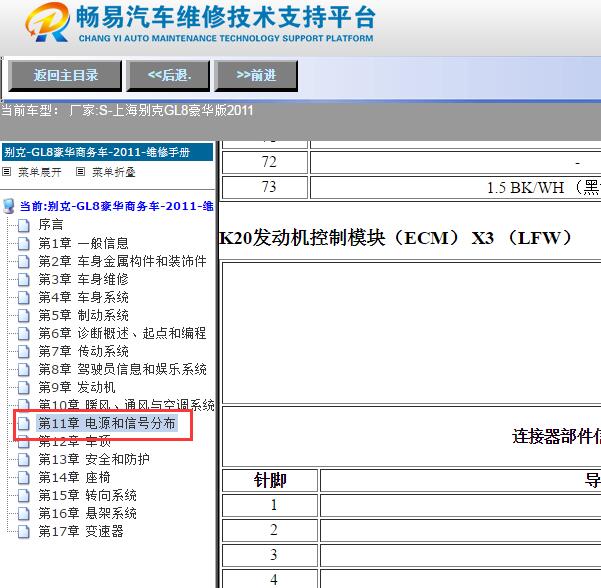Click the root manual tree icon
The height and width of the screenshot is (588, 601).
[x=8, y=206]
